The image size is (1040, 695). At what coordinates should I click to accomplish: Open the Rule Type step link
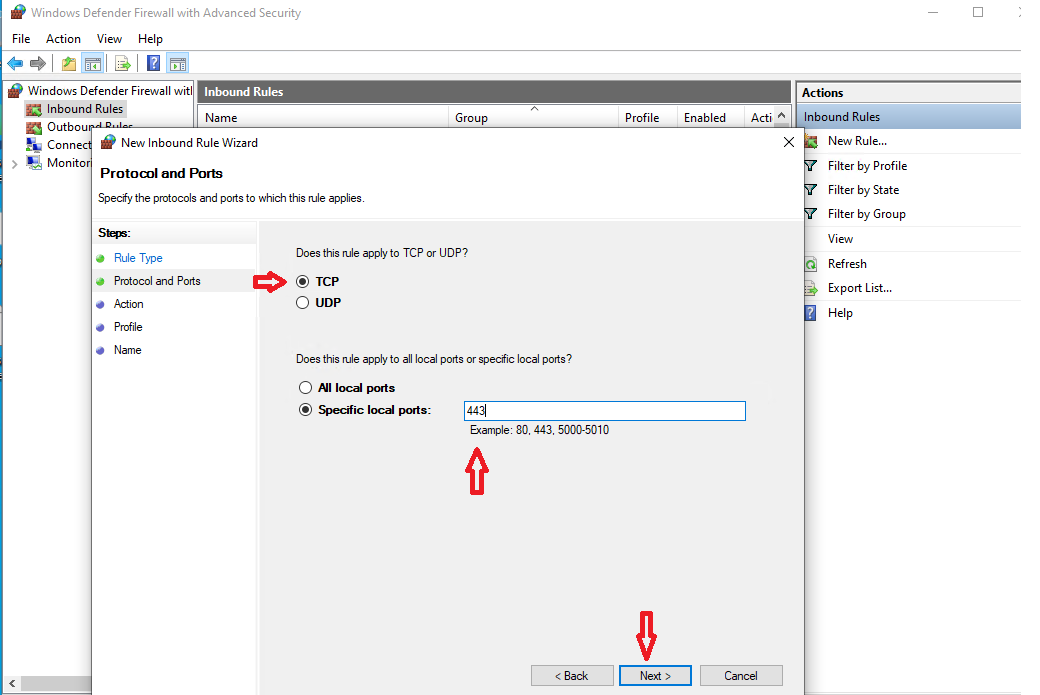(138, 258)
